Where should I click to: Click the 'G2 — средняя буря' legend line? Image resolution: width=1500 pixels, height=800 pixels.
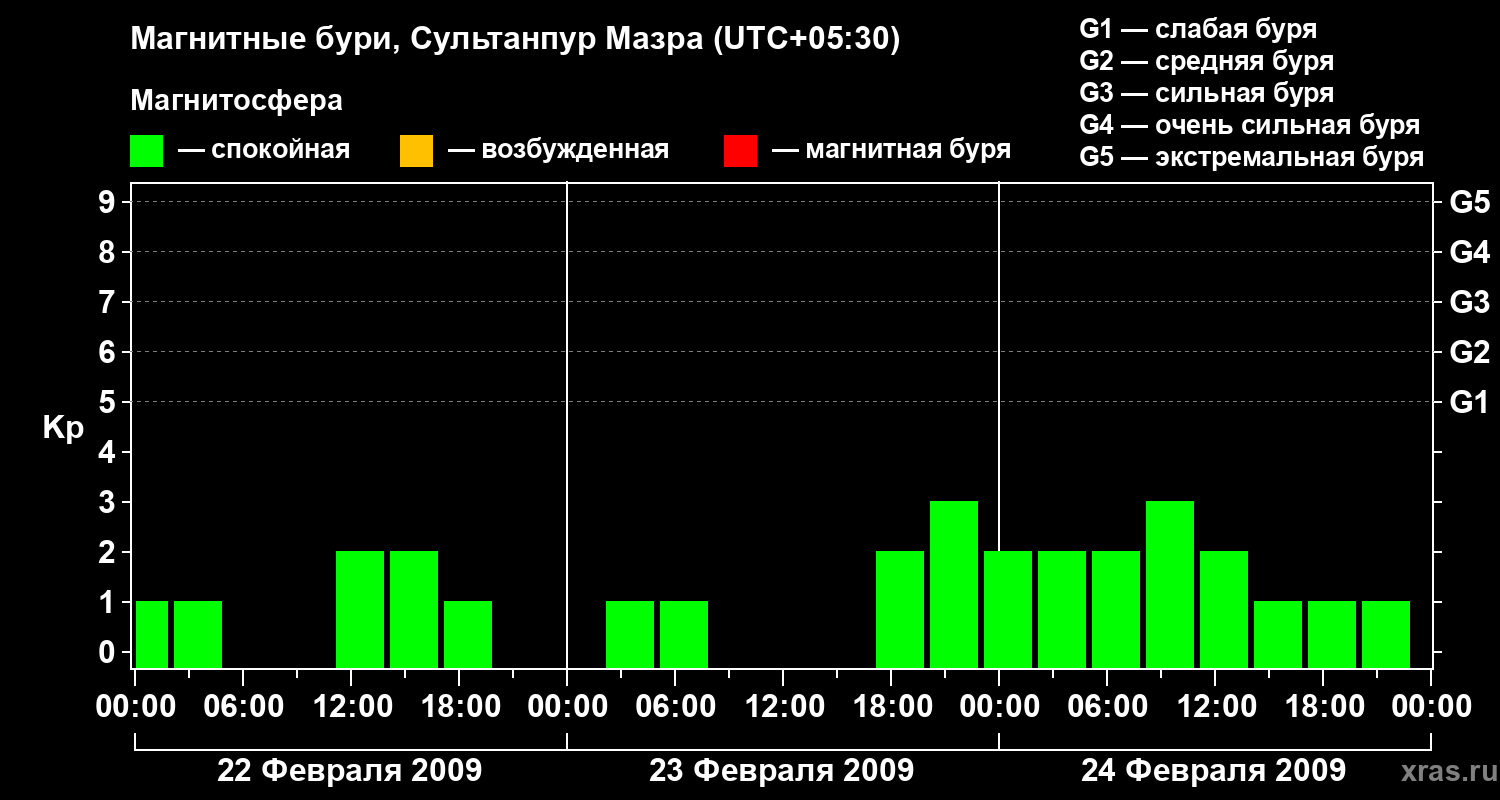[1207, 61]
